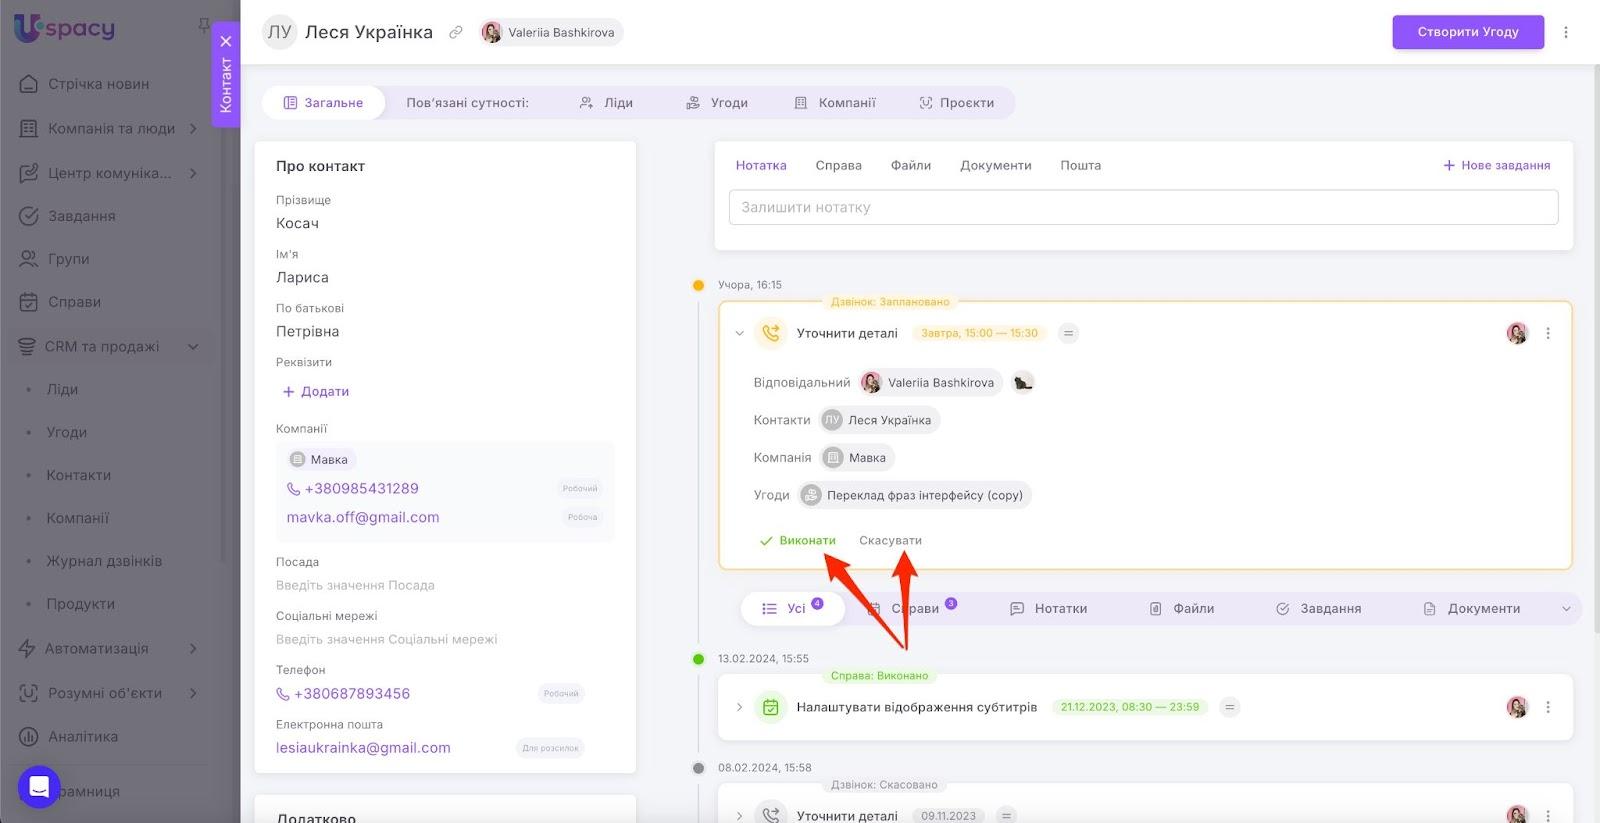Select the Пошта tab
Image resolution: width=1600 pixels, height=823 pixels.
(x=1081, y=166)
